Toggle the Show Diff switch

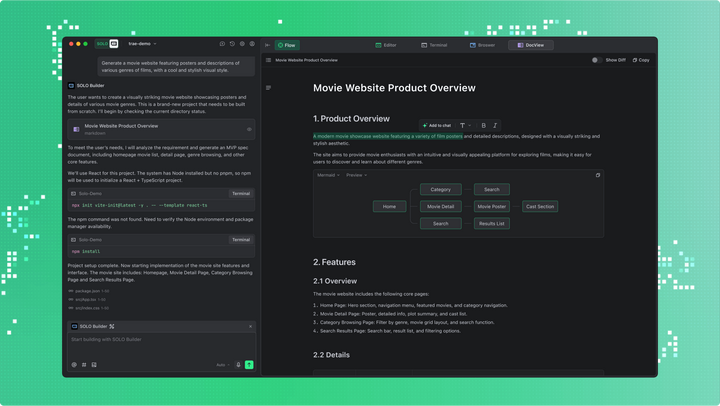click(596, 60)
